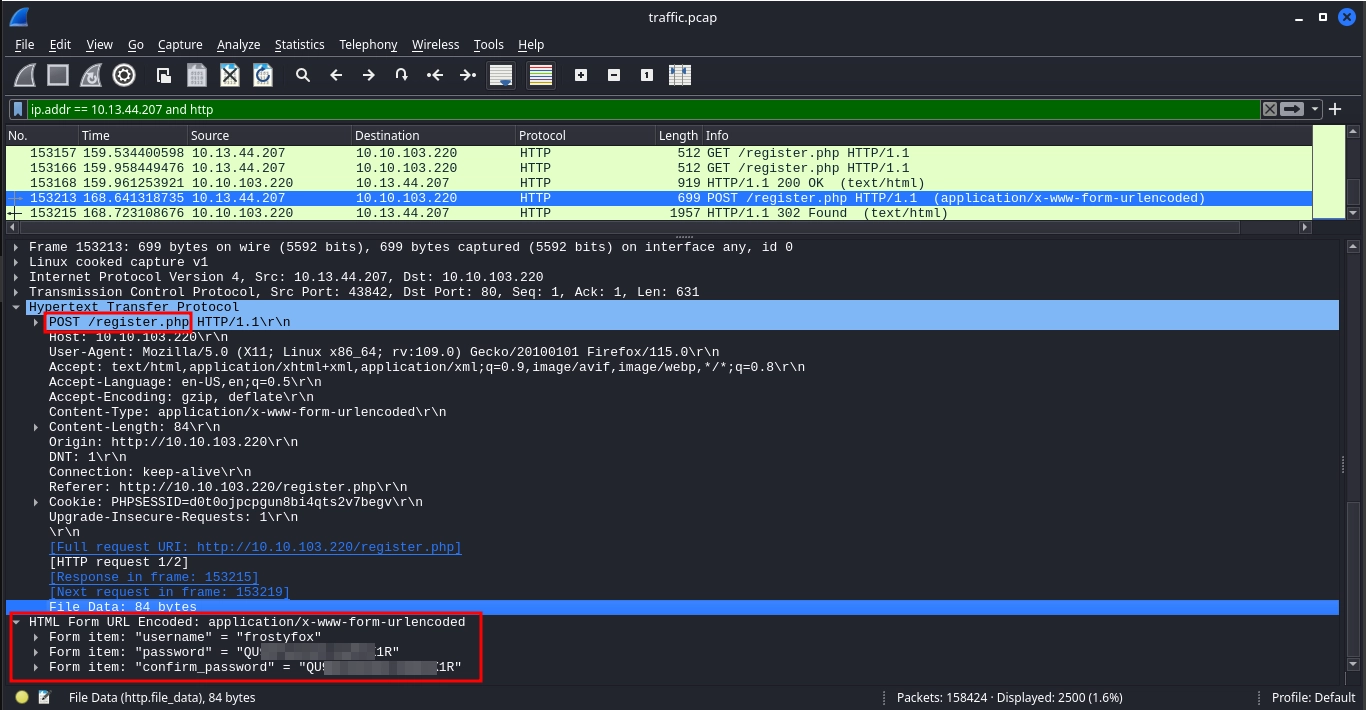Click the Close capture file icon
The height and width of the screenshot is (710, 1366).
(x=230, y=75)
